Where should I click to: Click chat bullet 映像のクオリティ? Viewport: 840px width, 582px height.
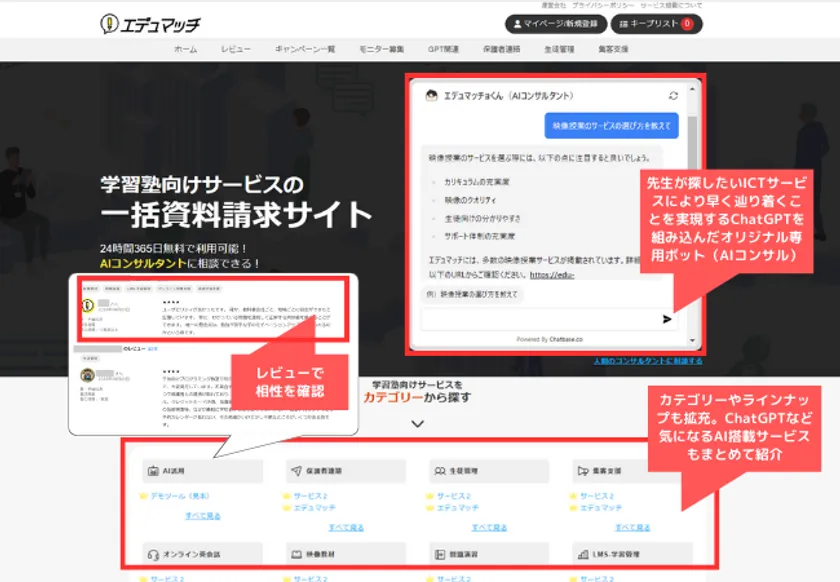(x=470, y=200)
